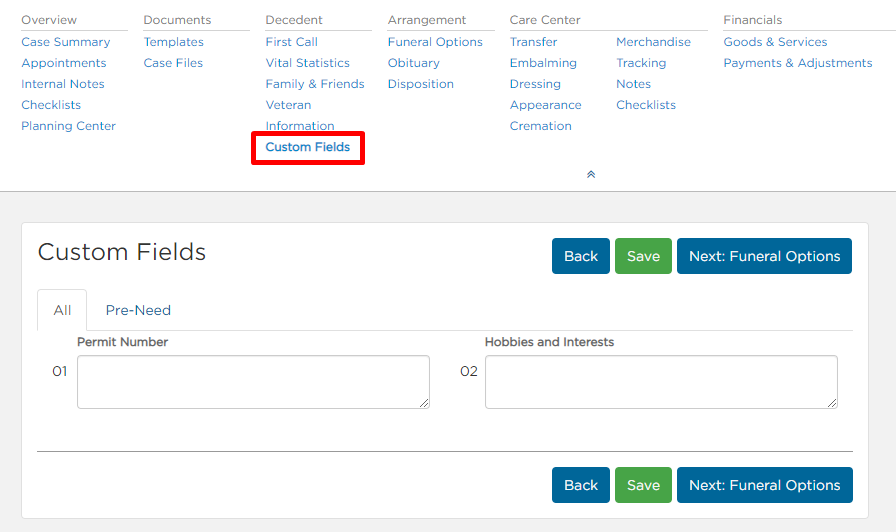This screenshot has height=532, width=896.
Task: Open the Custom Fields link
Action: [x=307, y=147]
